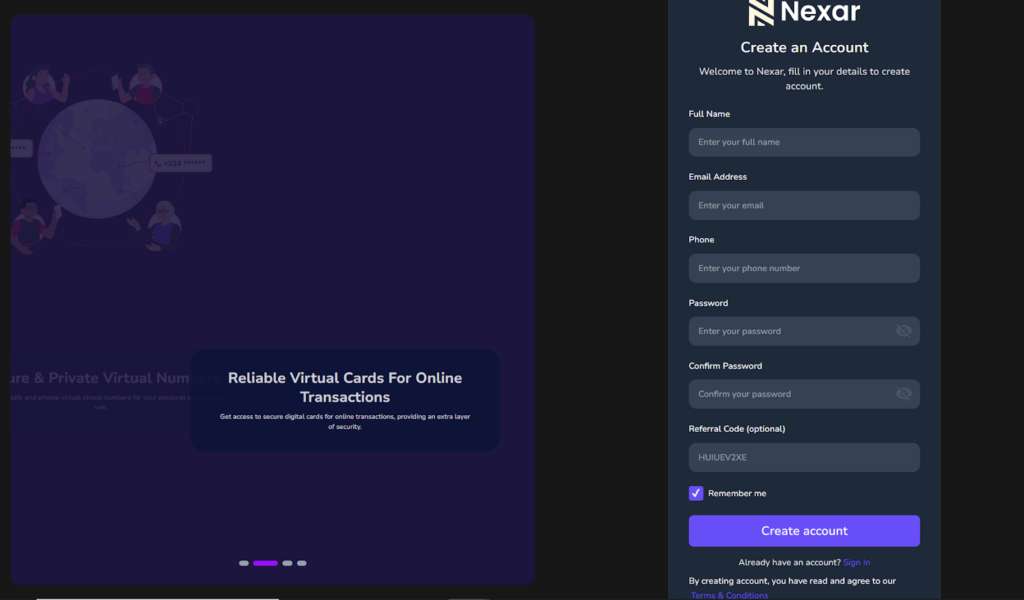Uncheck the Remember me checkbox

(x=696, y=493)
